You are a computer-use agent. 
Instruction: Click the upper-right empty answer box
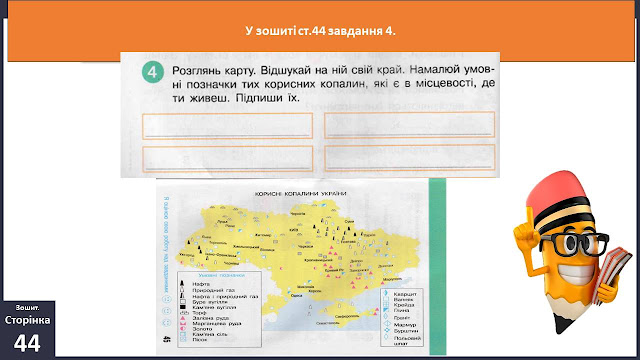[x=409, y=125]
